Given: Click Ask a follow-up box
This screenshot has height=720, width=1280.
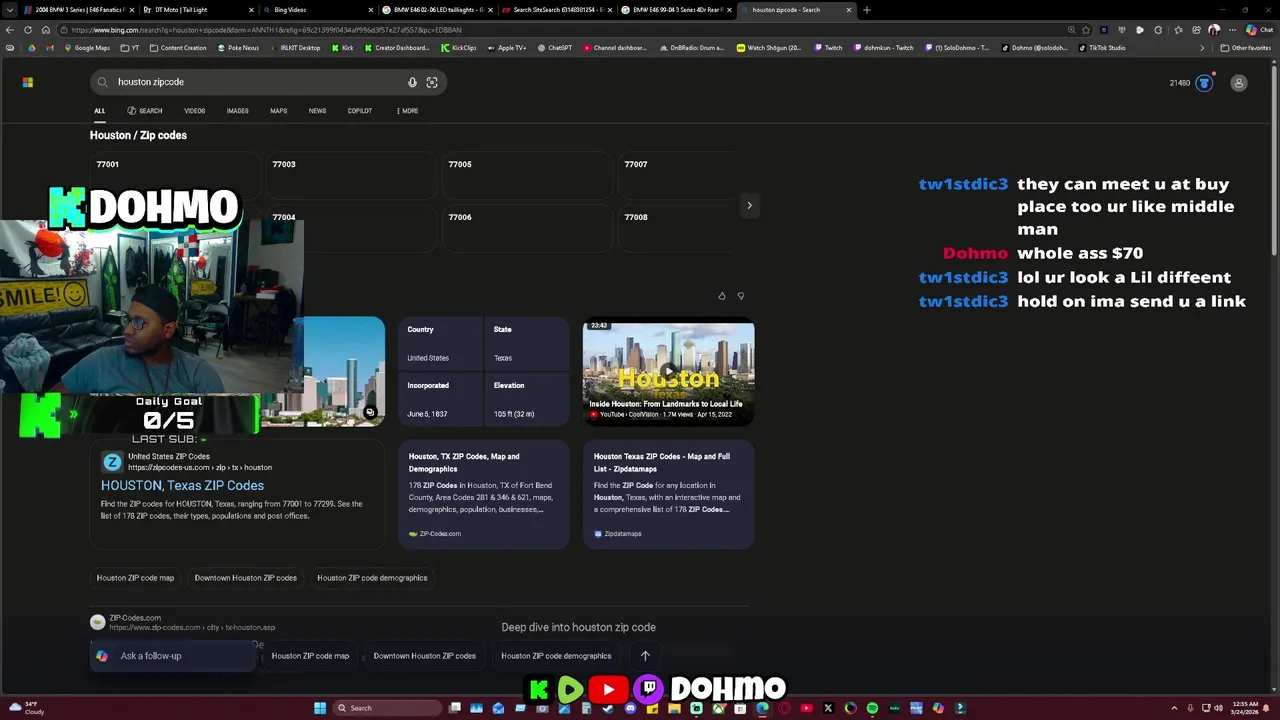Looking at the screenshot, I should [x=174, y=656].
